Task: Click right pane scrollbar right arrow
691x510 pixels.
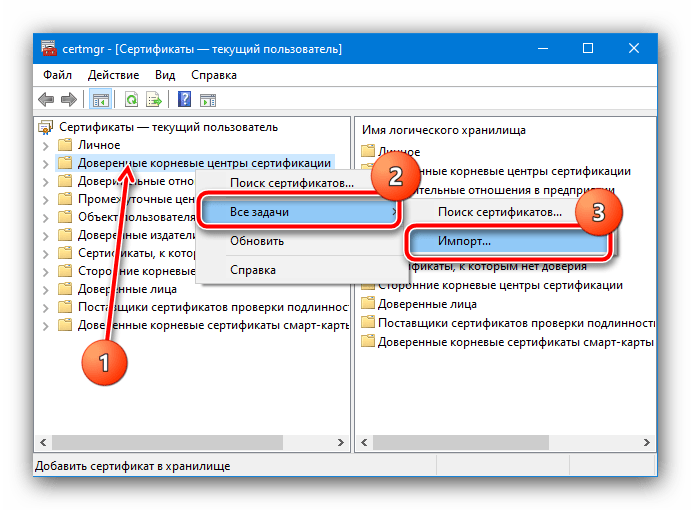Action: point(646,442)
